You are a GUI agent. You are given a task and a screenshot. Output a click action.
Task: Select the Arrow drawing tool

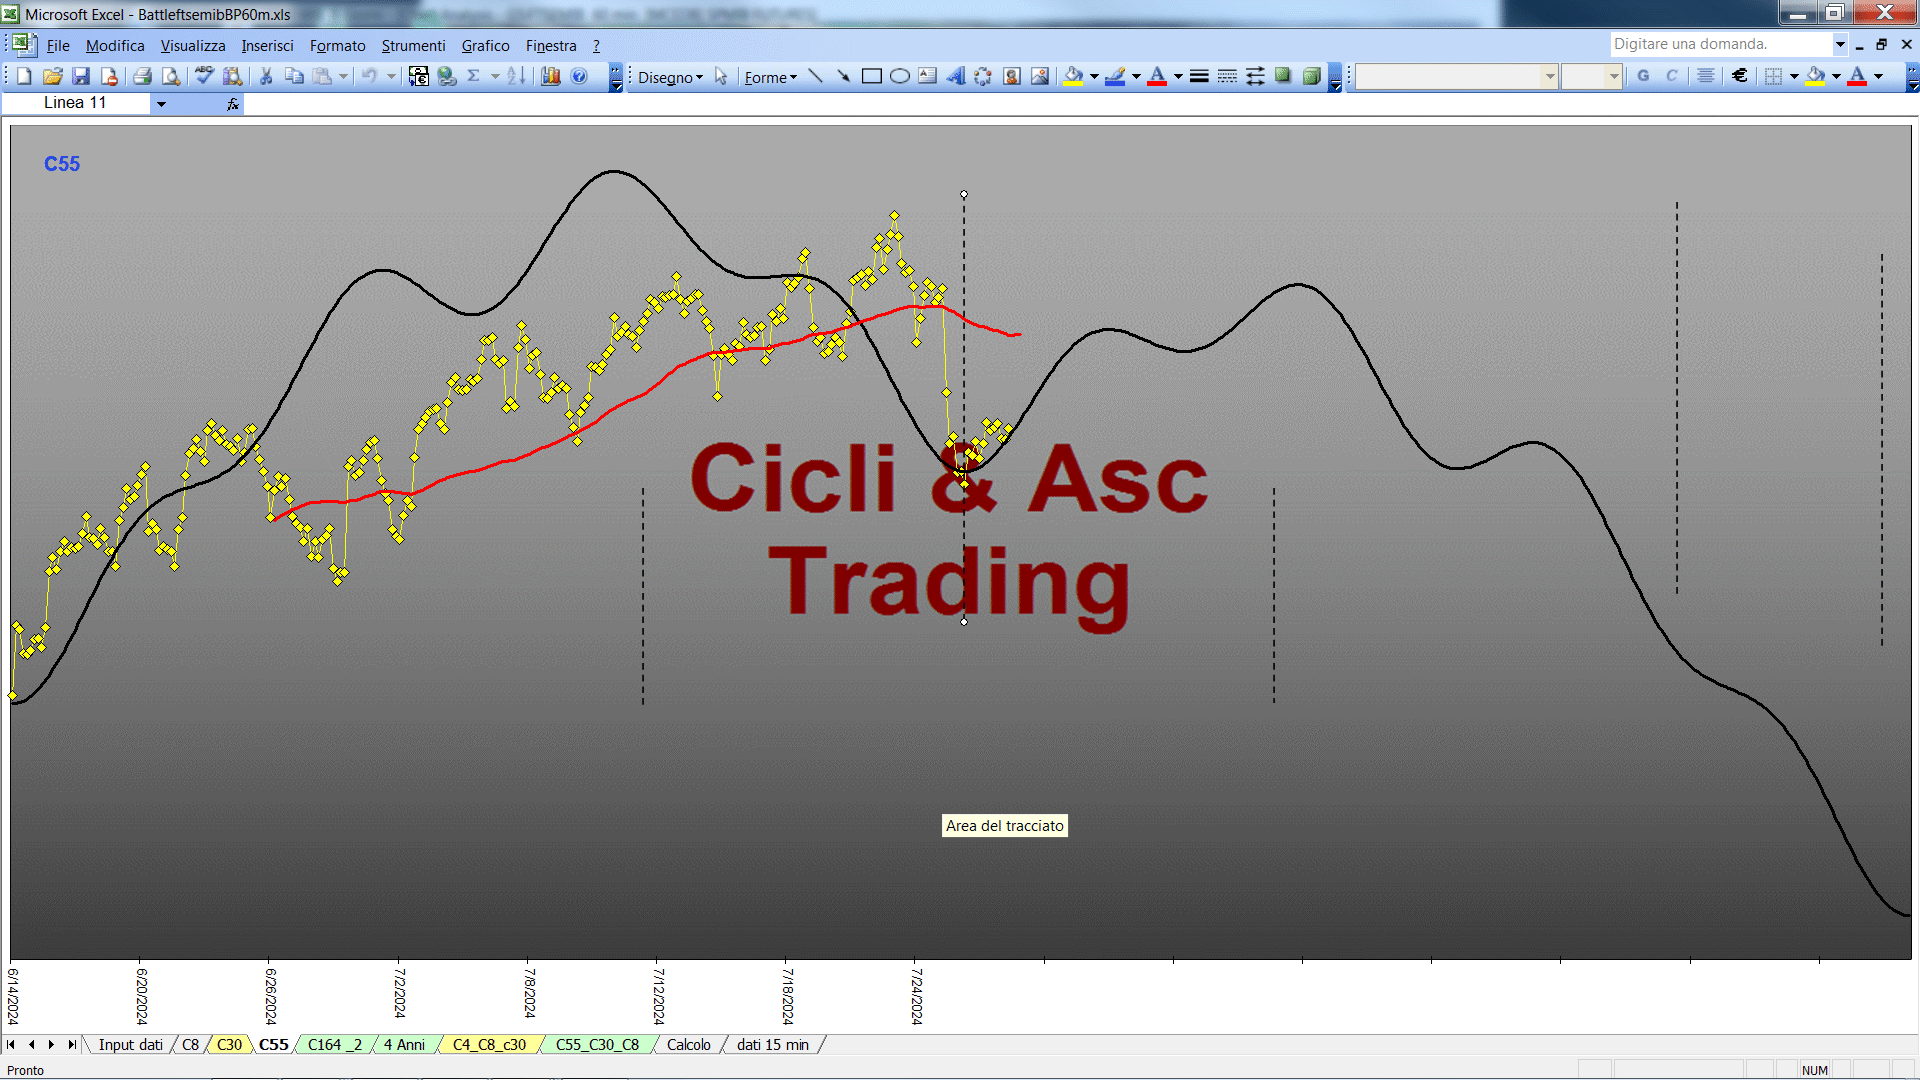point(843,76)
